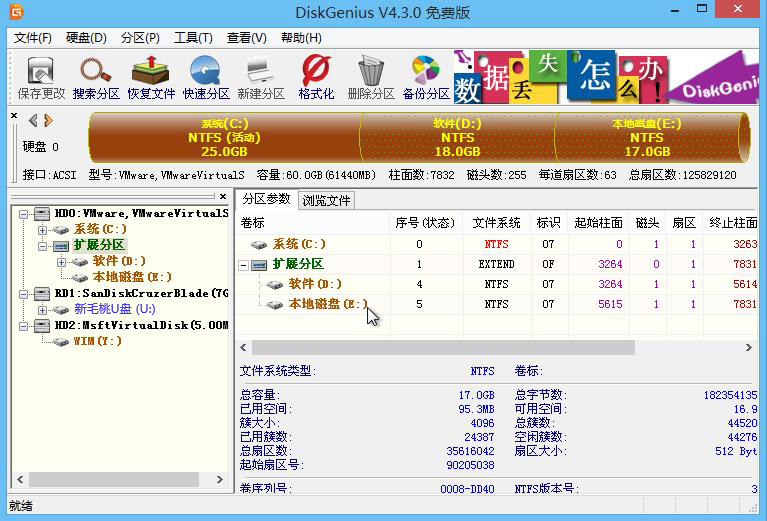Click the 标识 column header
This screenshot has height=521, width=767.
click(549, 223)
